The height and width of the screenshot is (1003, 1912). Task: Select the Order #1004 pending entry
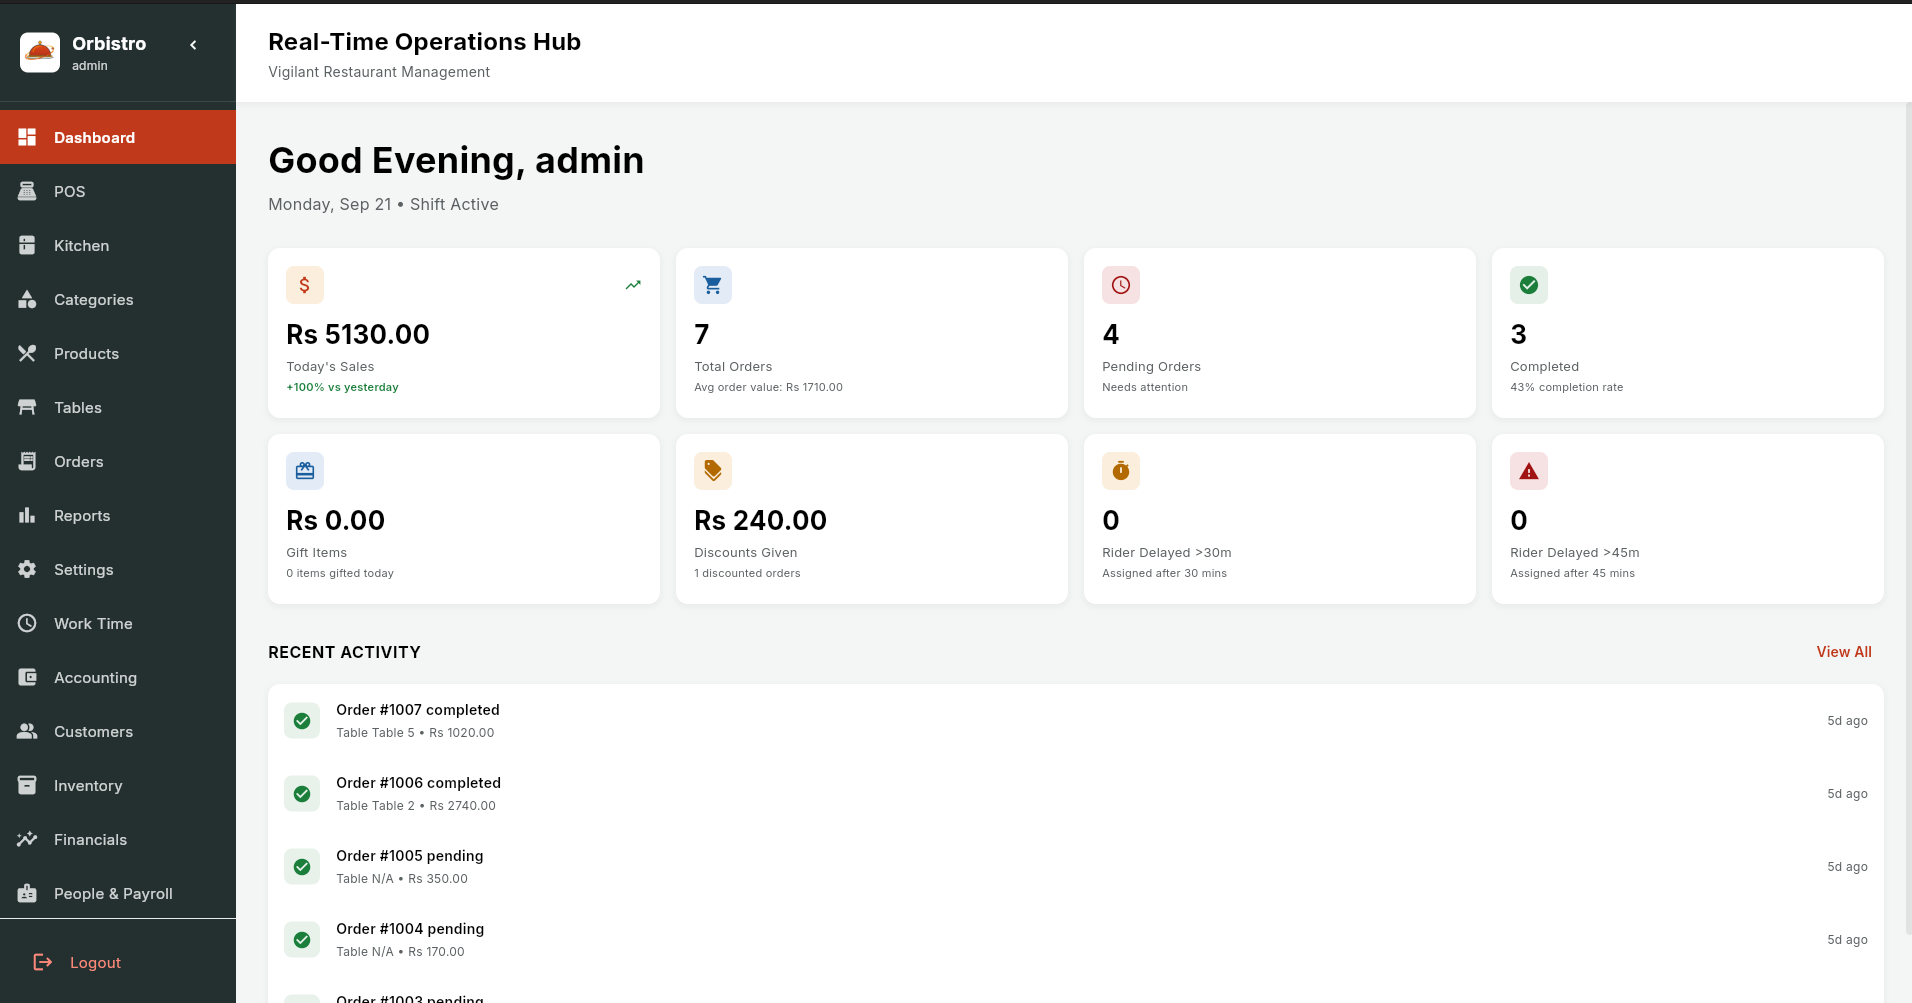pyautogui.click(x=1076, y=940)
